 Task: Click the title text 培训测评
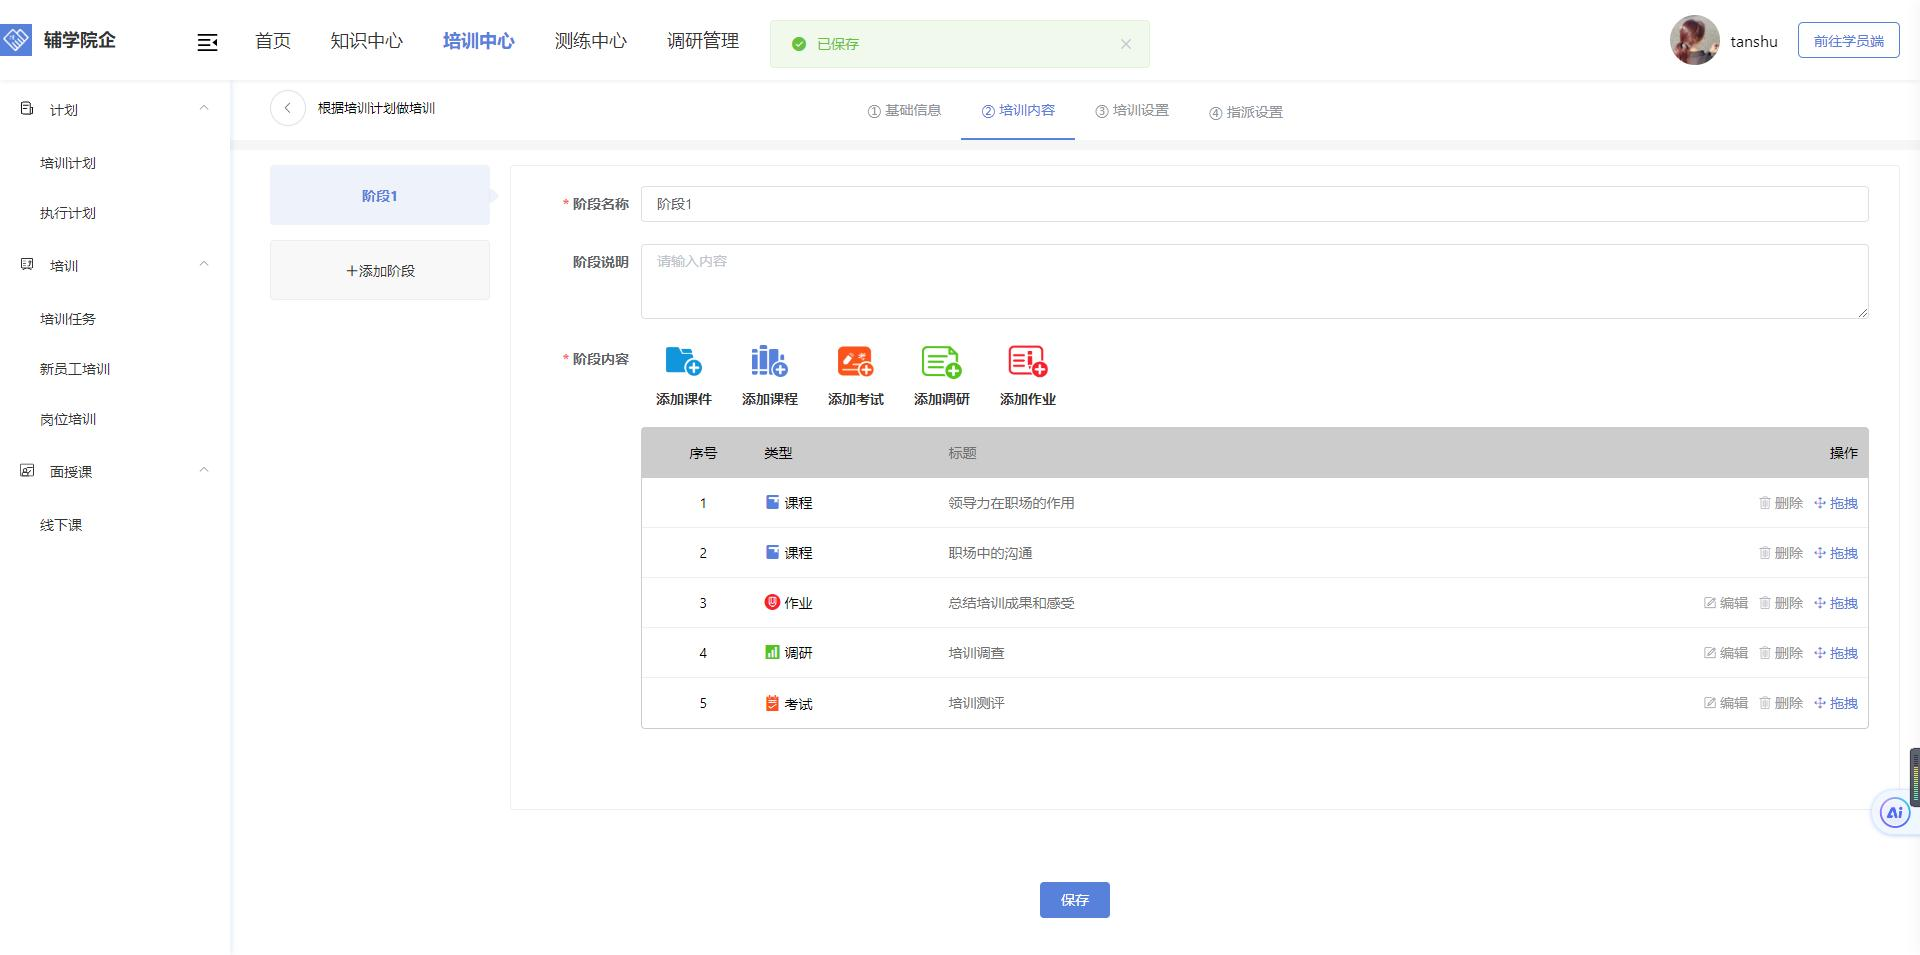(976, 703)
